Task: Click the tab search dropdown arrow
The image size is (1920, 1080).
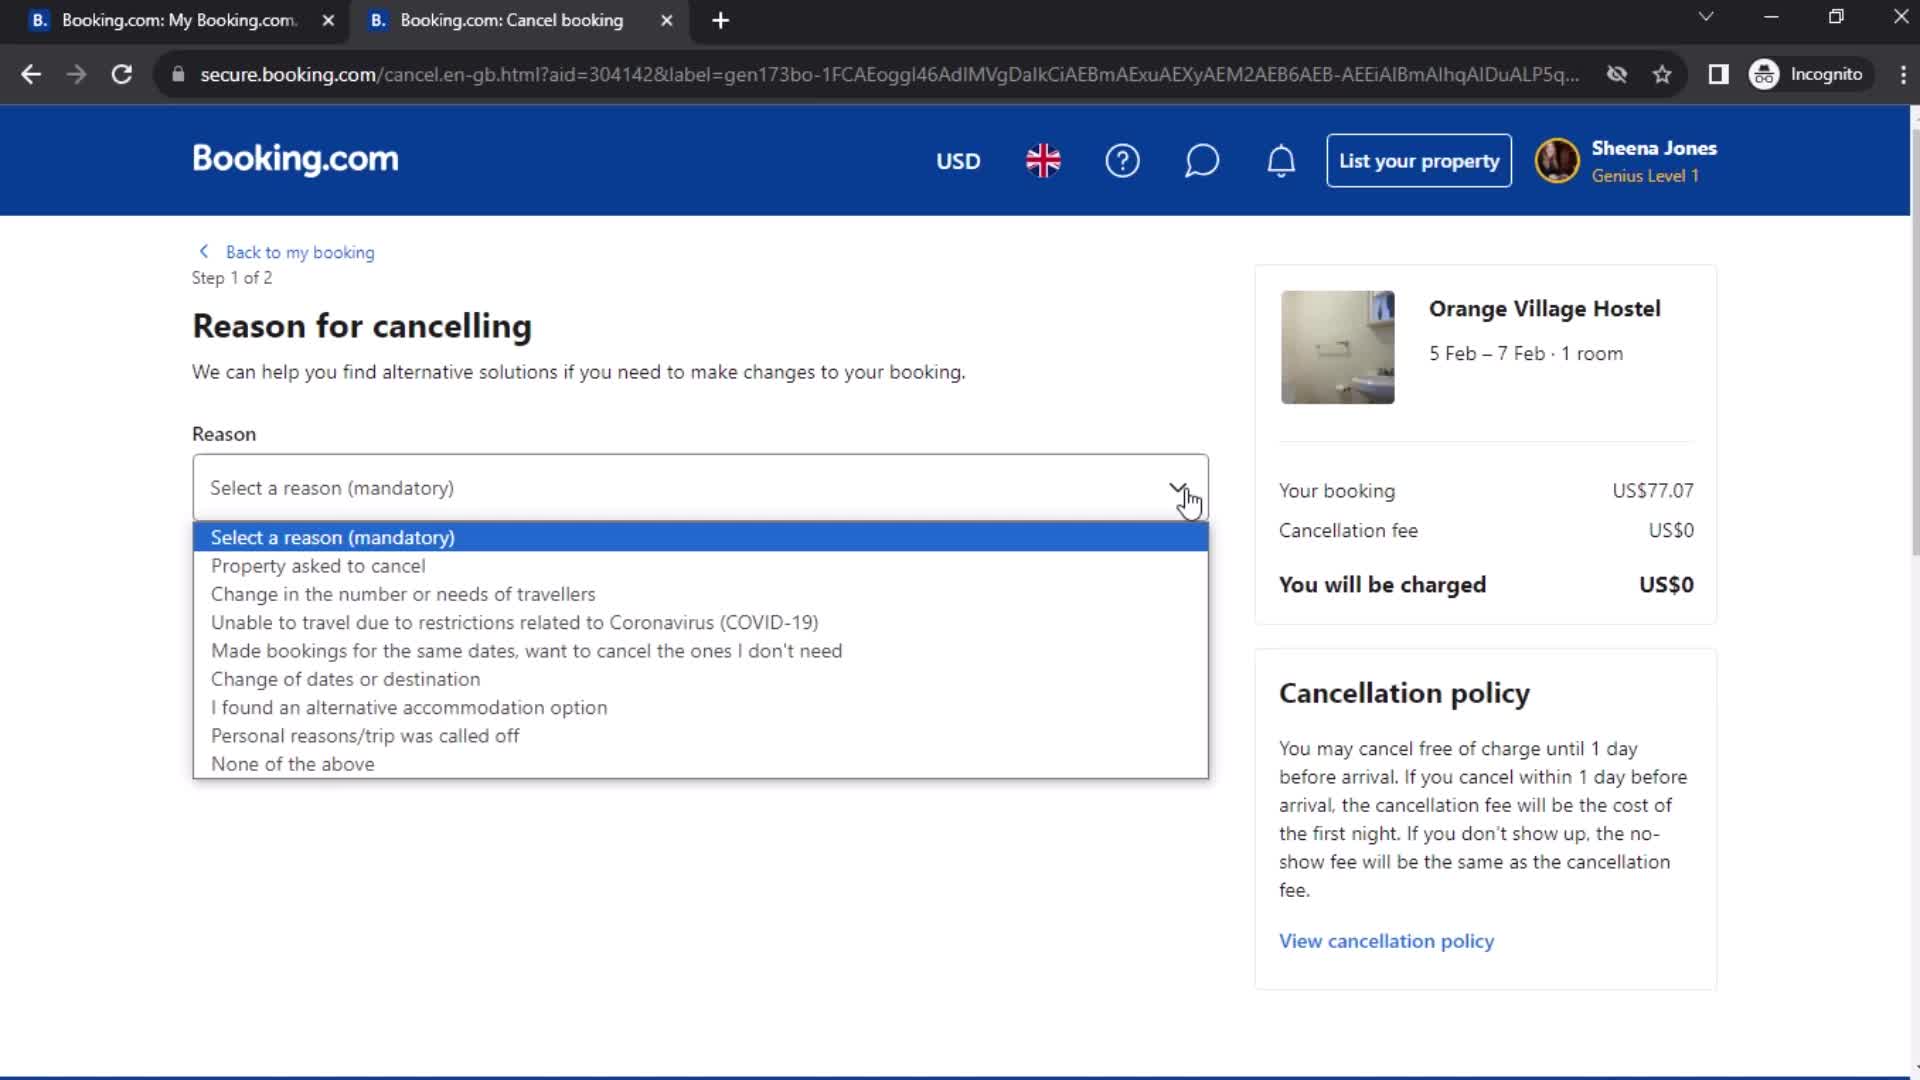Action: (x=1706, y=17)
